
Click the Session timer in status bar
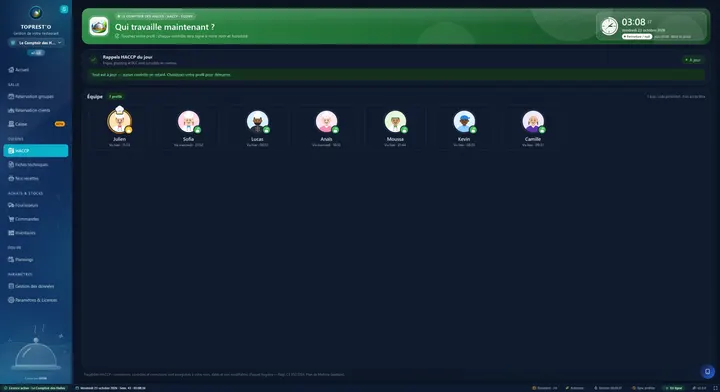point(608,388)
